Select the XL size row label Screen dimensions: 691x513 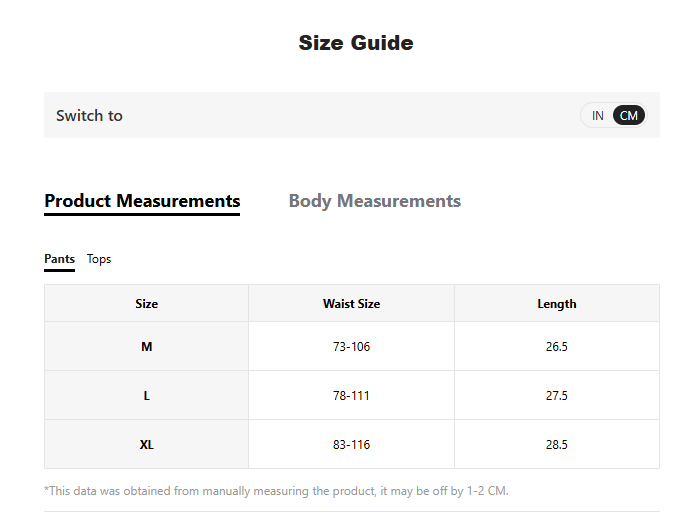point(147,445)
